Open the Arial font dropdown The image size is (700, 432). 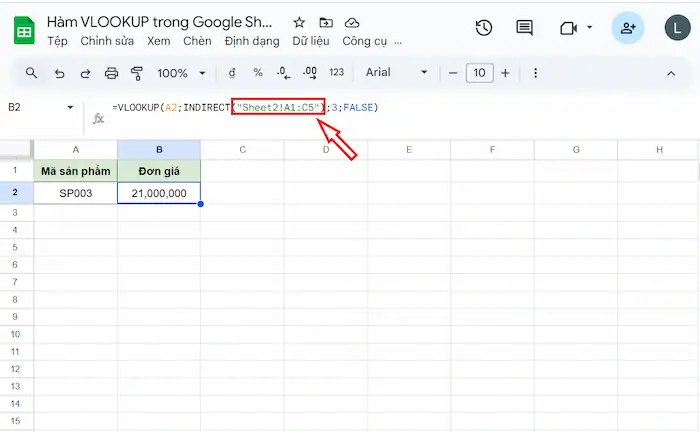point(396,73)
